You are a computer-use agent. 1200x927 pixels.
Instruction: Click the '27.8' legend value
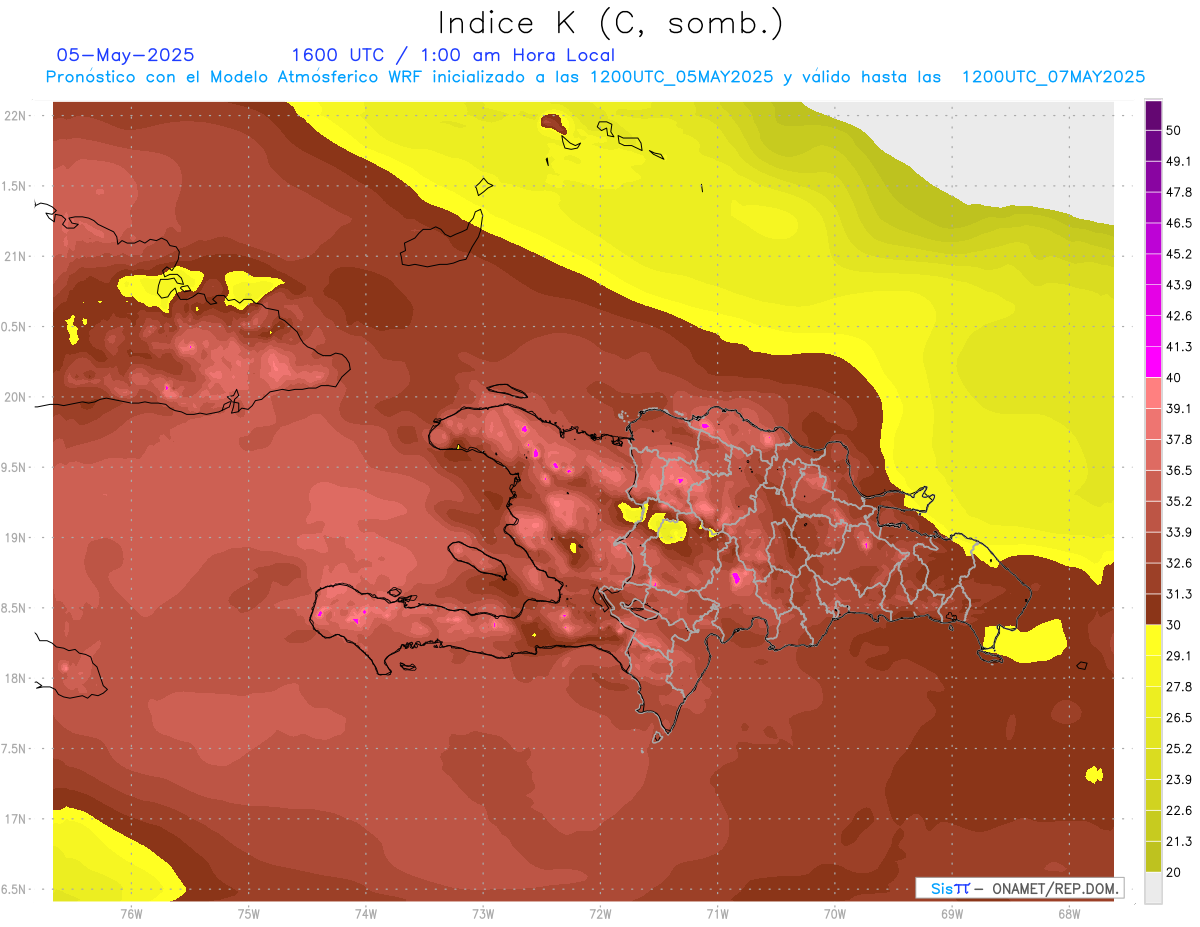1178,687
